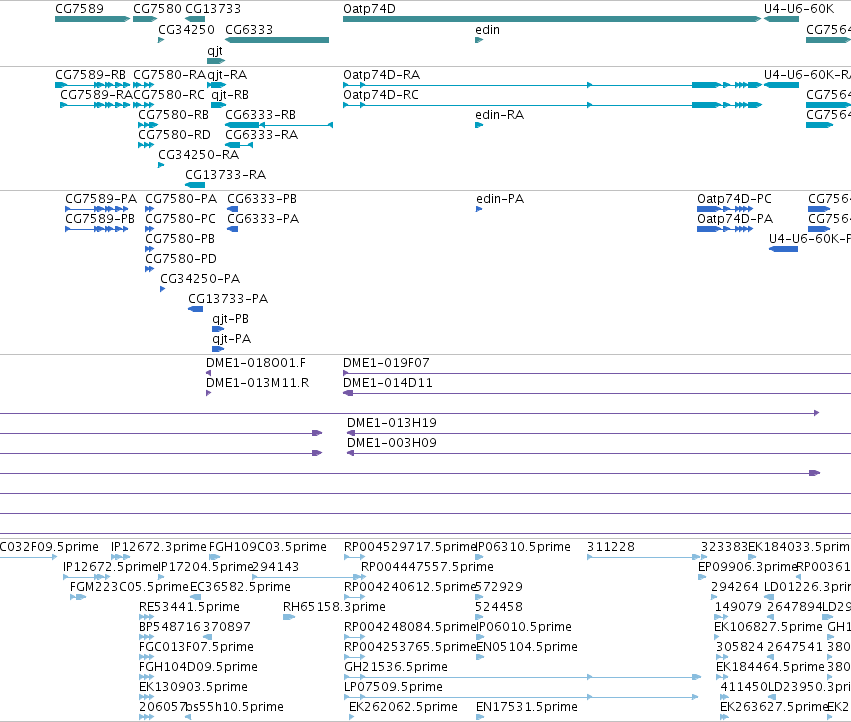Screen dimensions: 851x722
Task: Open the 524458 EST label
Action: (x=498, y=607)
